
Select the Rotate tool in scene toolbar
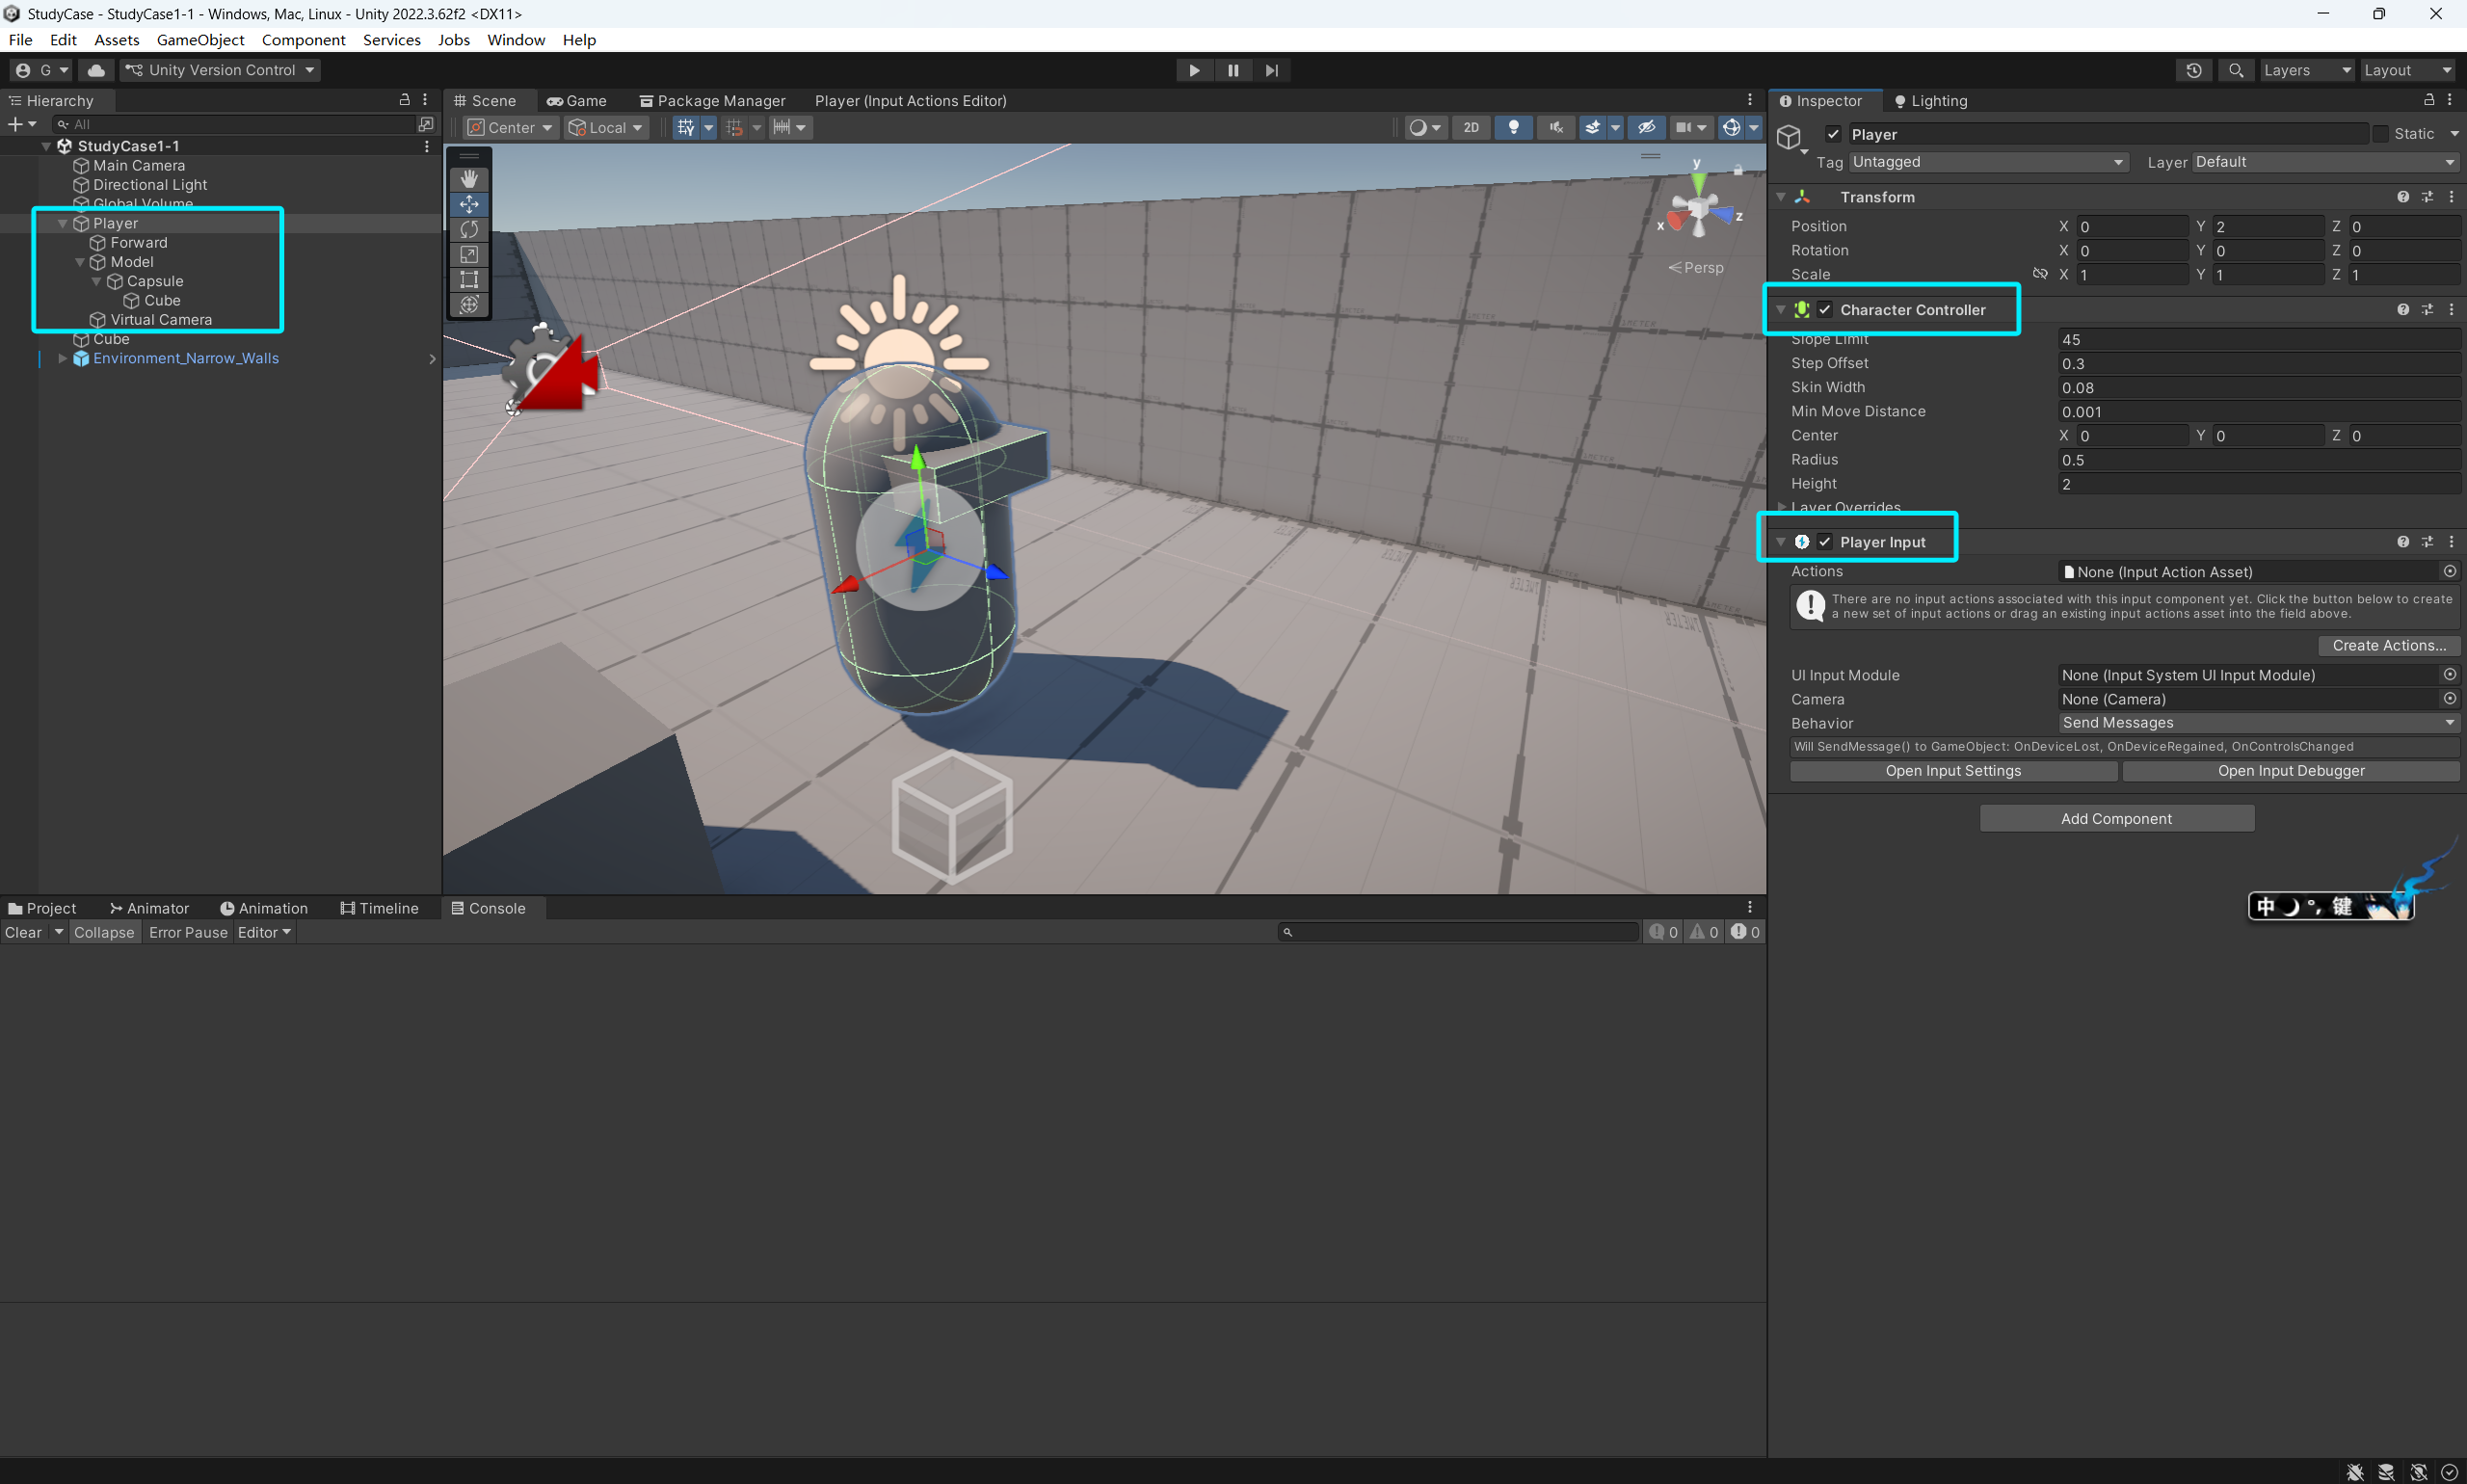tap(469, 229)
